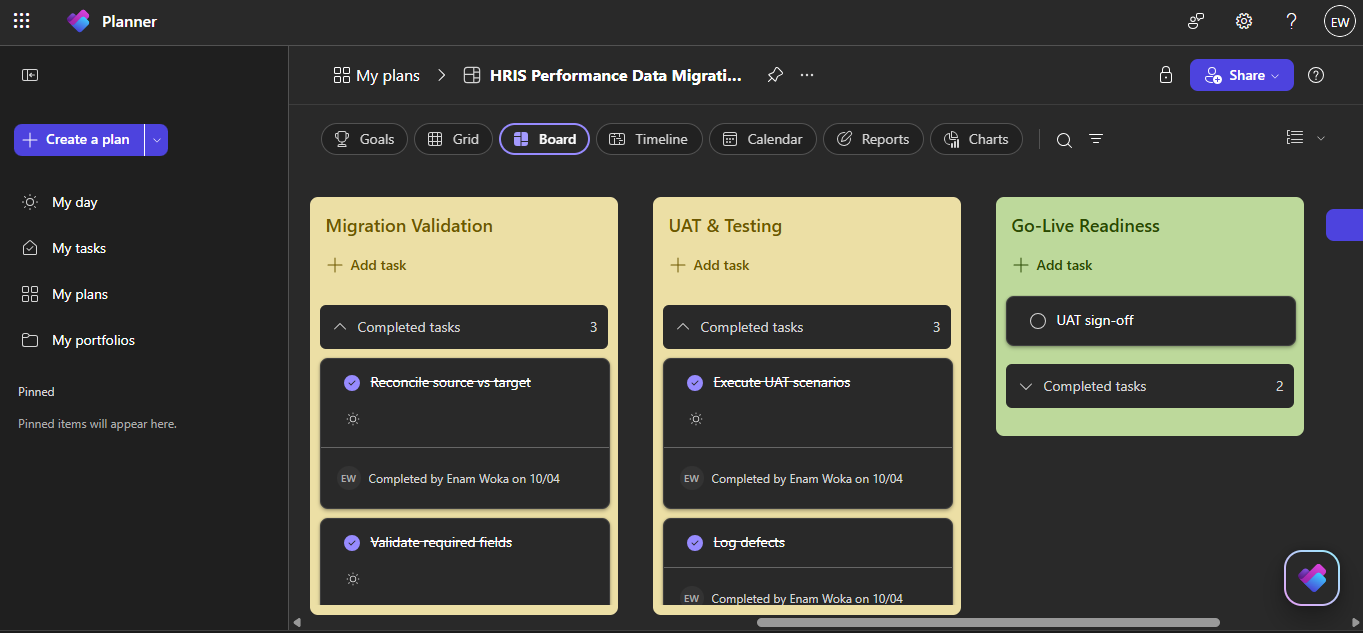This screenshot has height=633, width=1363.
Task: Select the Board view tab
Action: [x=544, y=139]
